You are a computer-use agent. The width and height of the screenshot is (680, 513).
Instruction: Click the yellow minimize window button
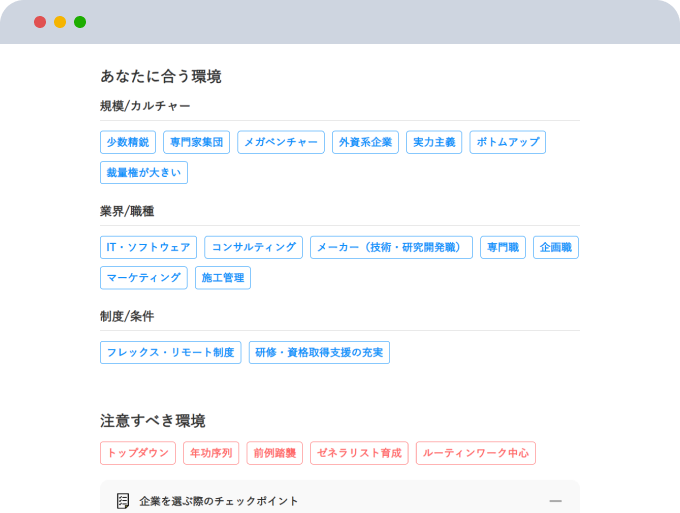coord(60,22)
